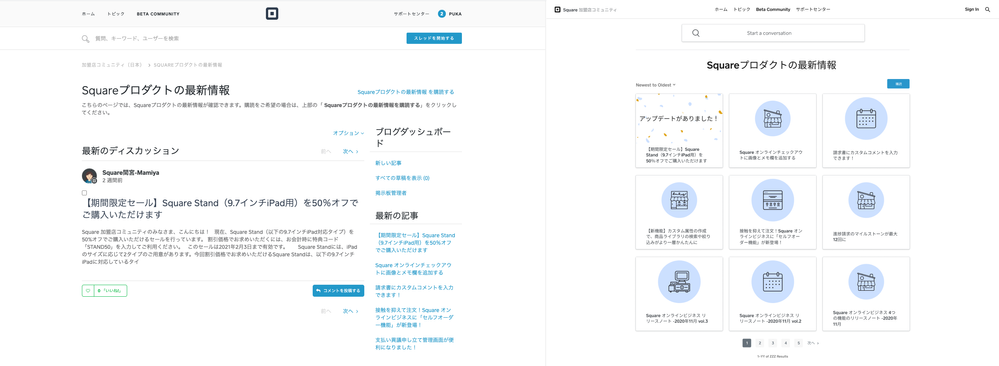The image size is (999, 366).
Task: Open the Square 加盟店コミュニティ title text
Action: (589, 10)
